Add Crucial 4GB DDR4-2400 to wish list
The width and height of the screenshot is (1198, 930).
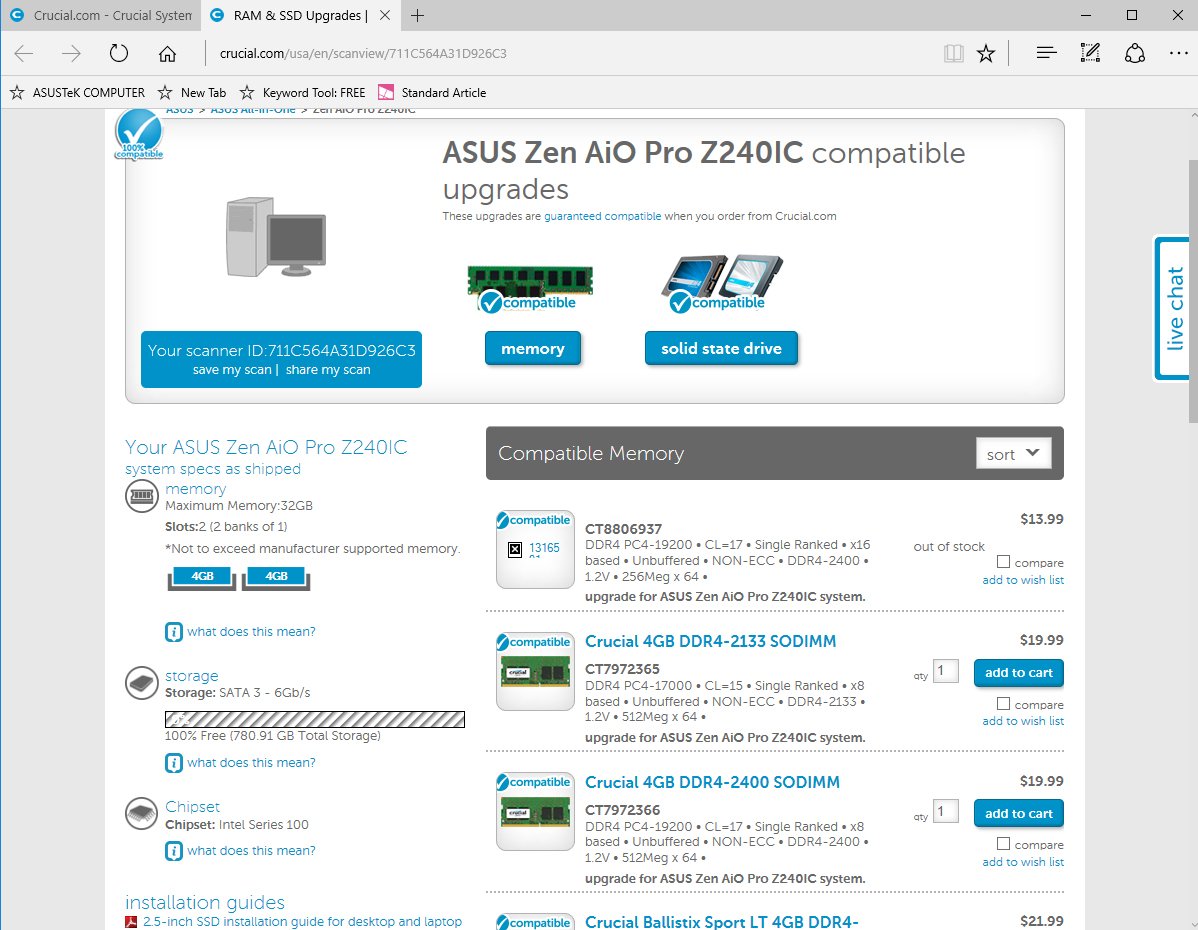(1023, 862)
